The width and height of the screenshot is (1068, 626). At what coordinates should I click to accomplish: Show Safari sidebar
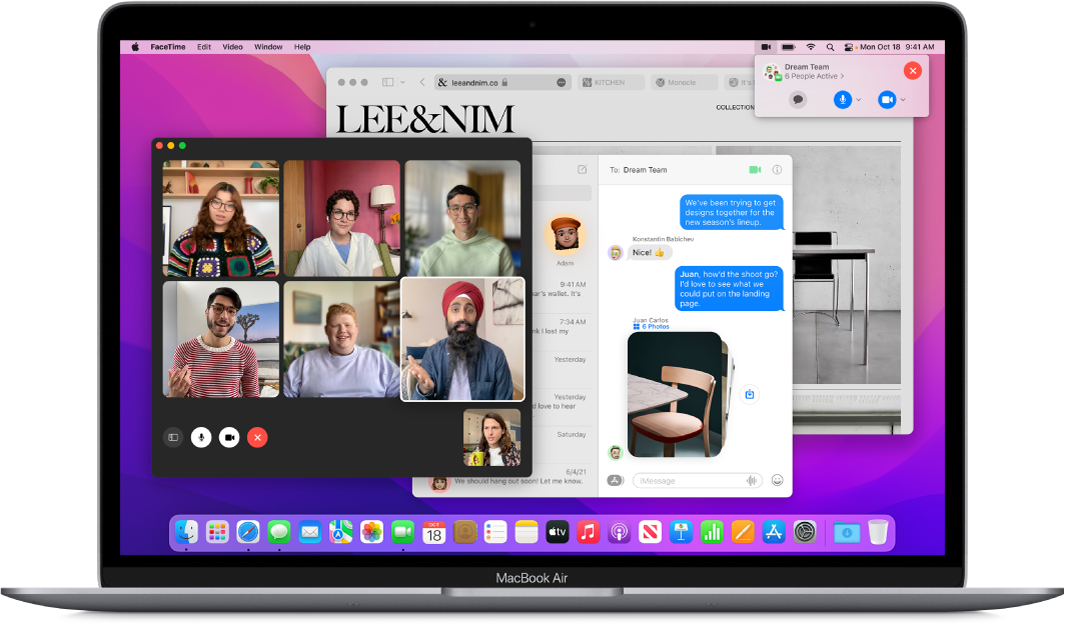388,82
